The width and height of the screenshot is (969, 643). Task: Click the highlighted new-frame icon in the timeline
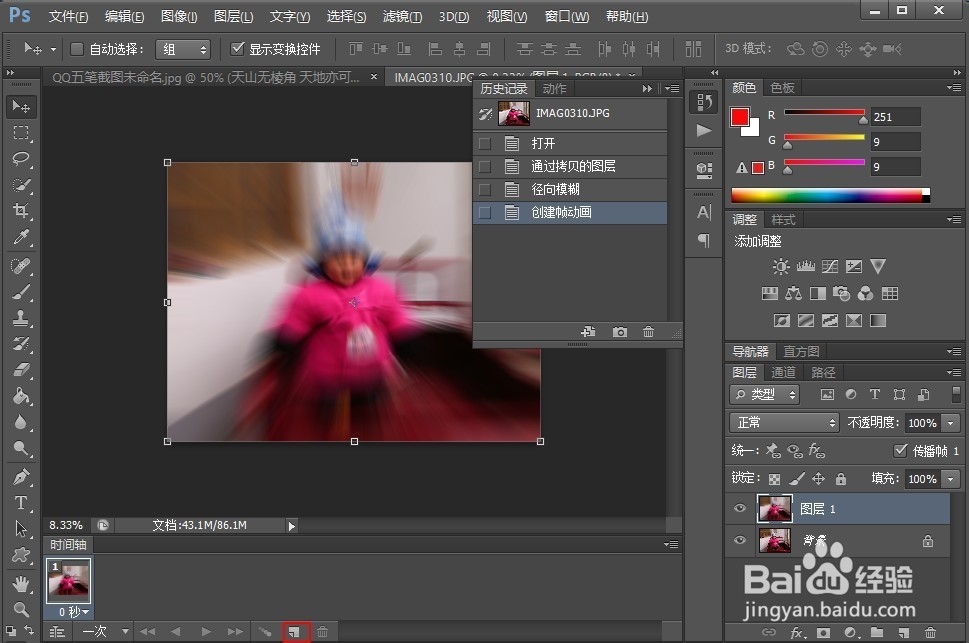click(x=295, y=631)
